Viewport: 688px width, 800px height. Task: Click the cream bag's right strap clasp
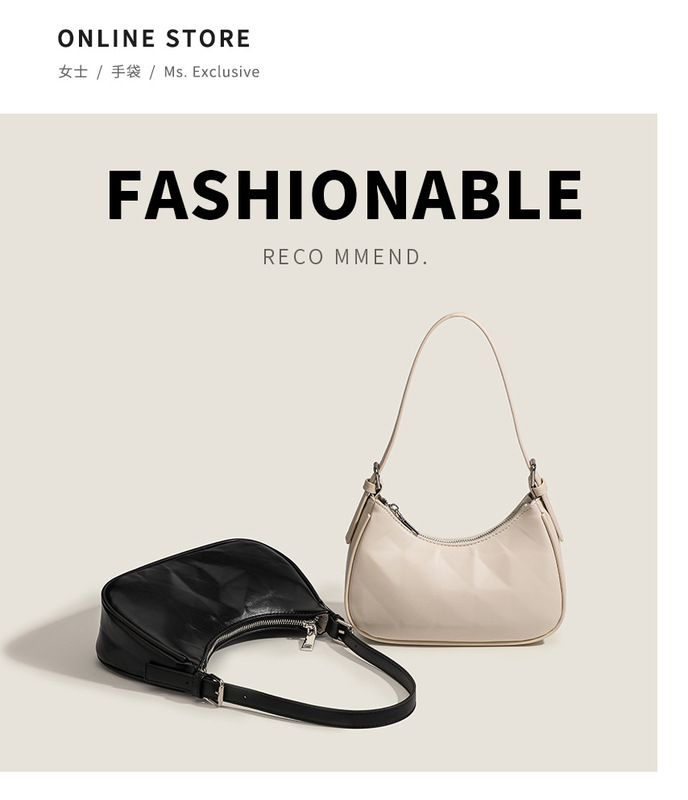click(534, 473)
